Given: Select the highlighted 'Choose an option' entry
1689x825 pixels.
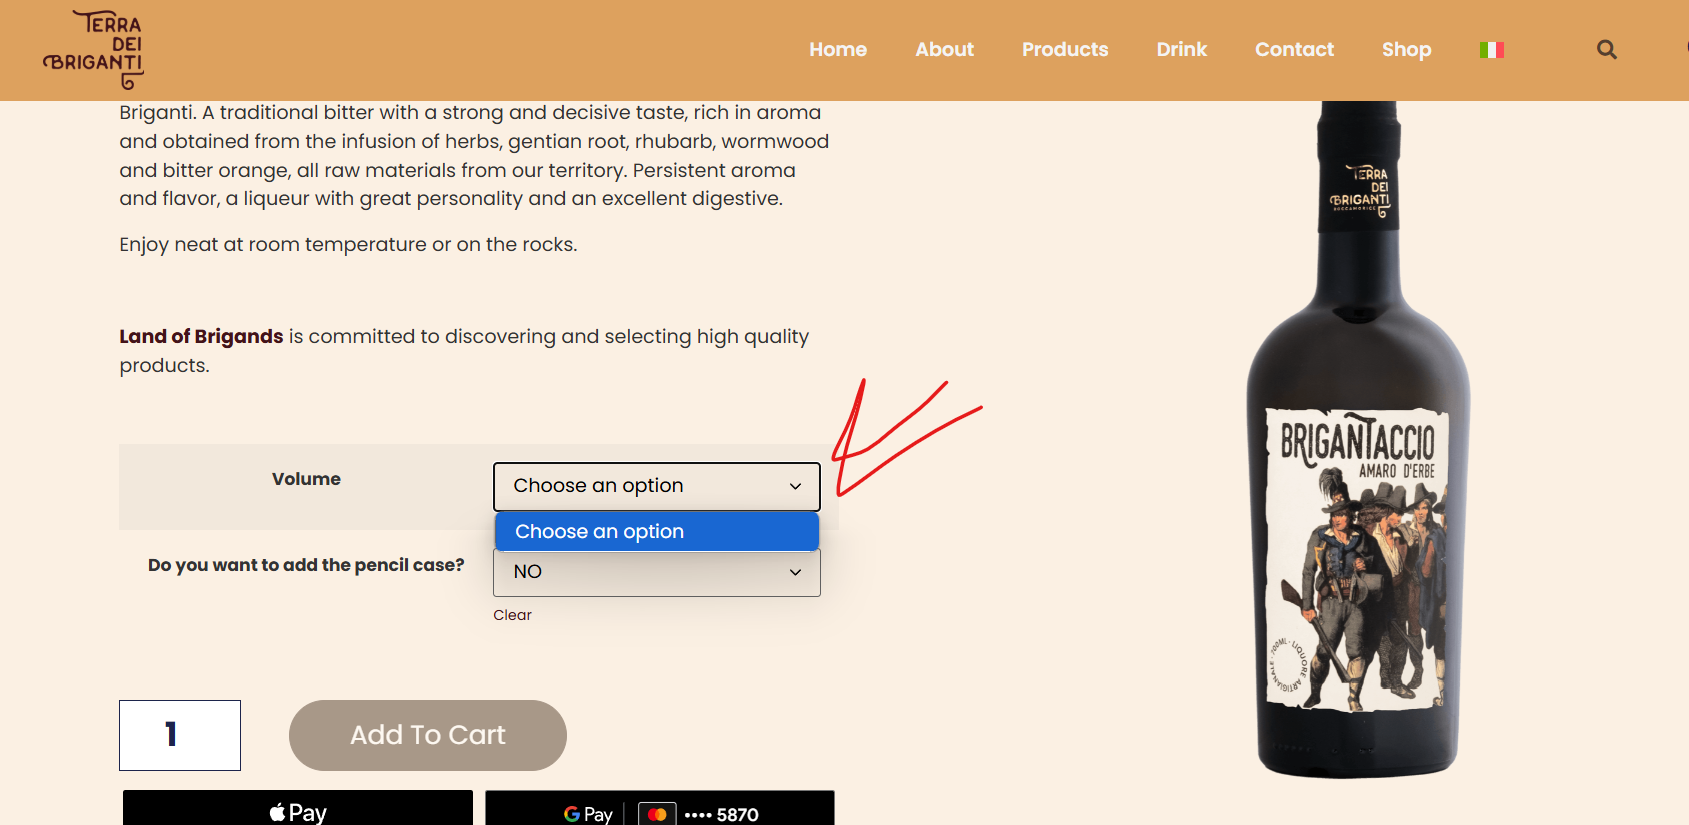Looking at the screenshot, I should tap(657, 532).
